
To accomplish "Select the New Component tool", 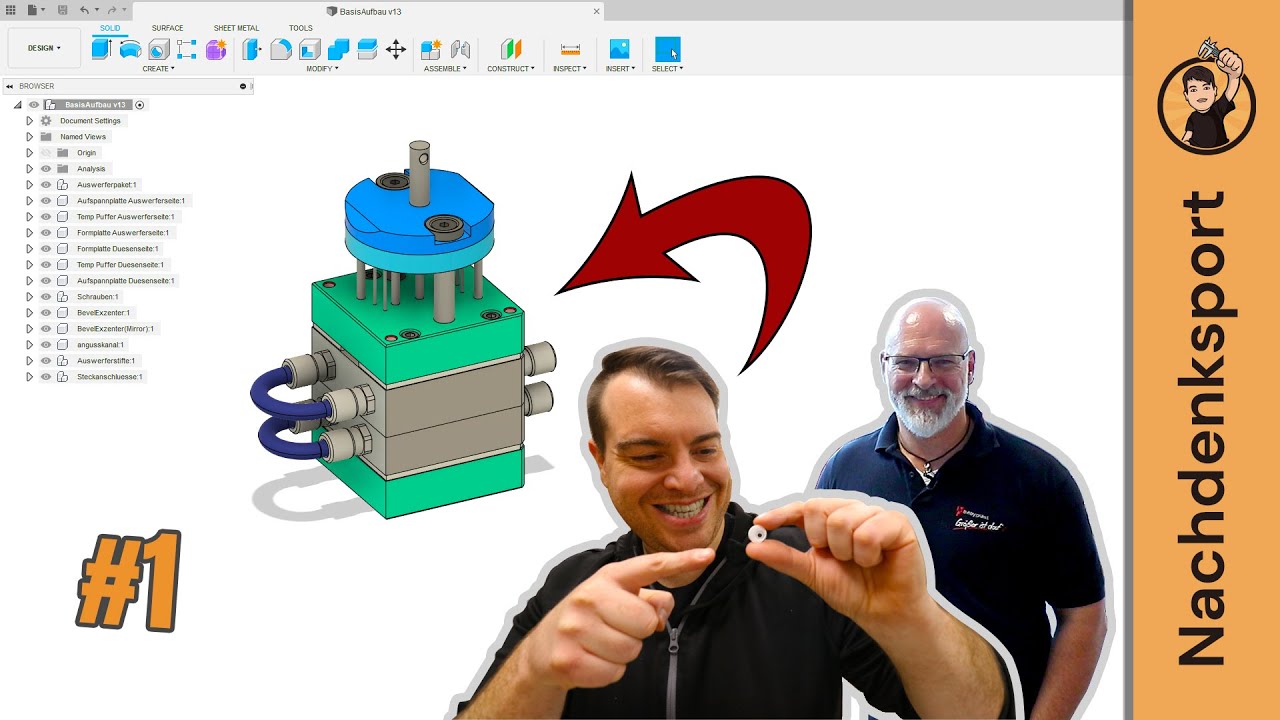I will (x=431, y=49).
